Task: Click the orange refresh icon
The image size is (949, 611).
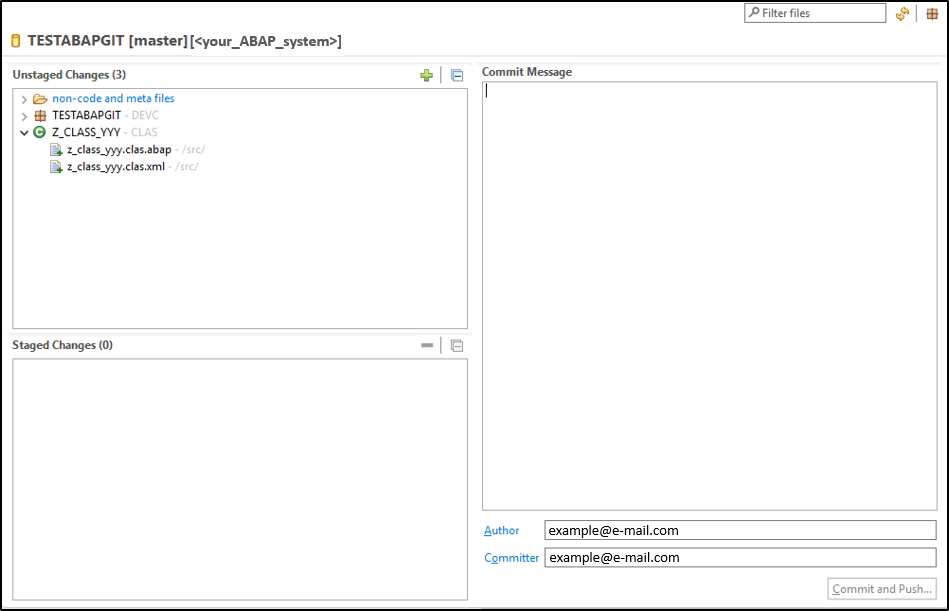Action: [x=902, y=13]
